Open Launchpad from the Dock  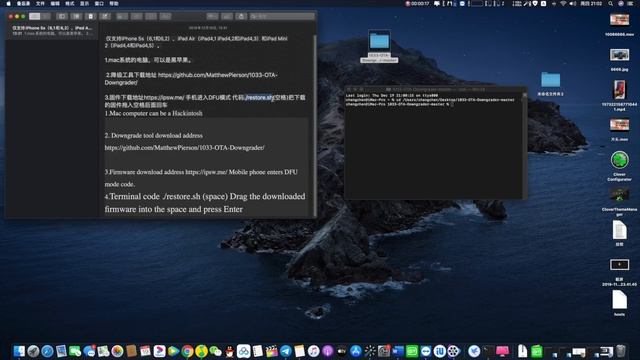[x=33, y=351]
